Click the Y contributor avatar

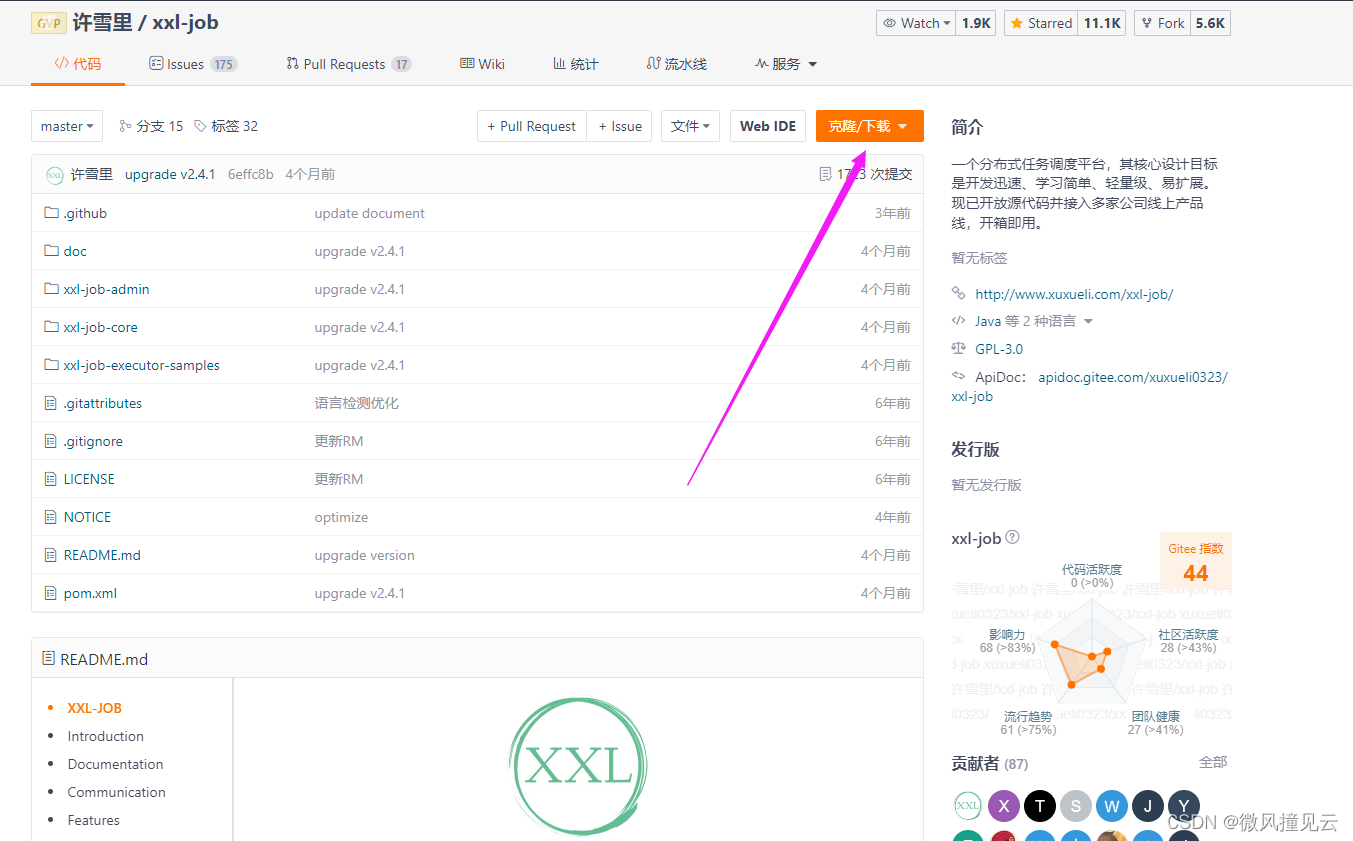pyautogui.click(x=1183, y=805)
